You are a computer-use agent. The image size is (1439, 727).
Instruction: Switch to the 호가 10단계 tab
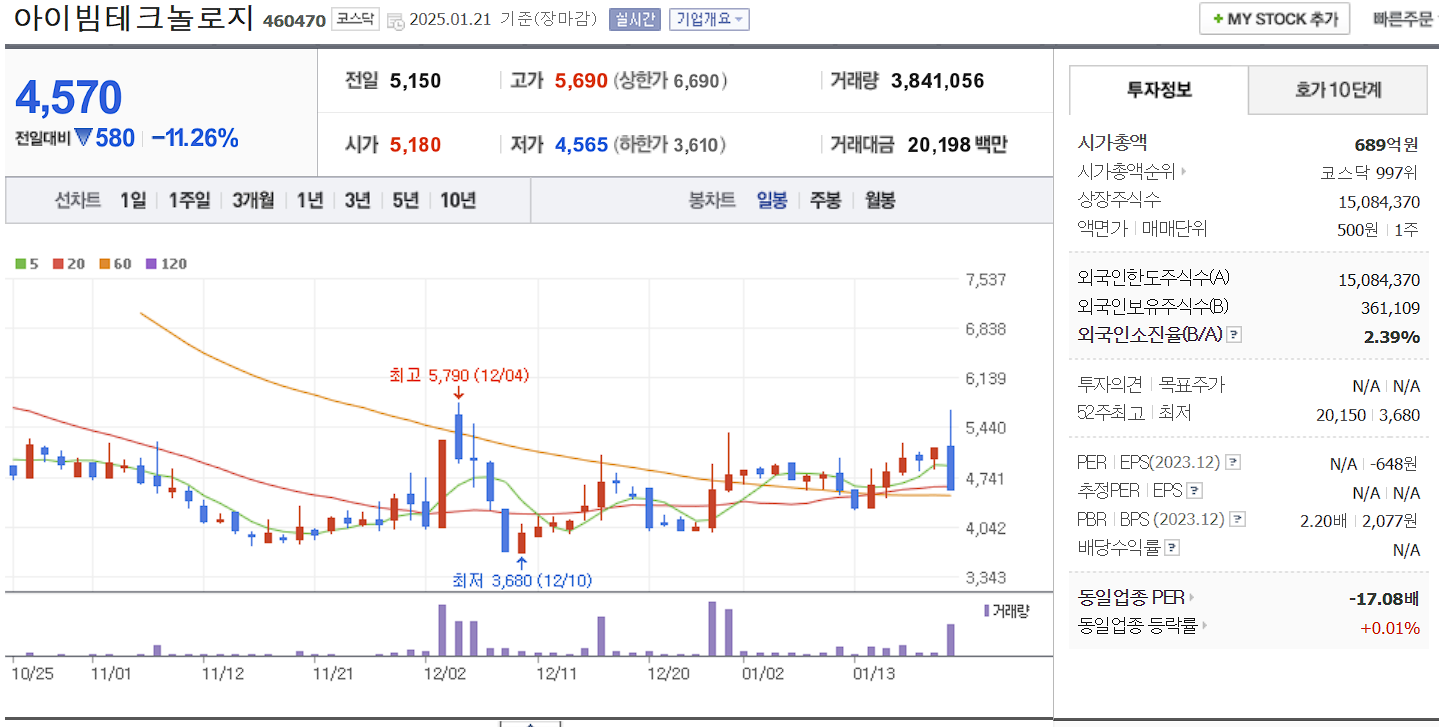pyautogui.click(x=1337, y=90)
